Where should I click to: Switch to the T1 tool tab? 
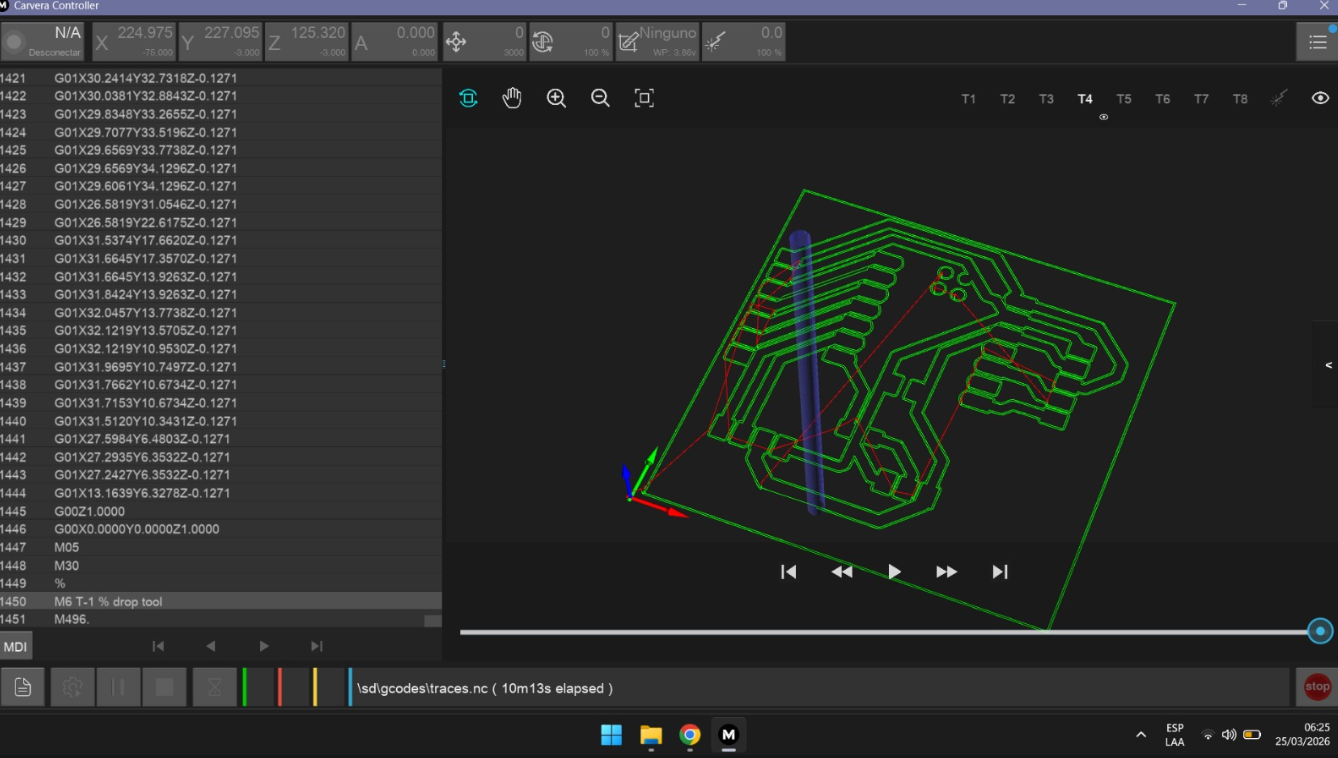click(x=968, y=99)
